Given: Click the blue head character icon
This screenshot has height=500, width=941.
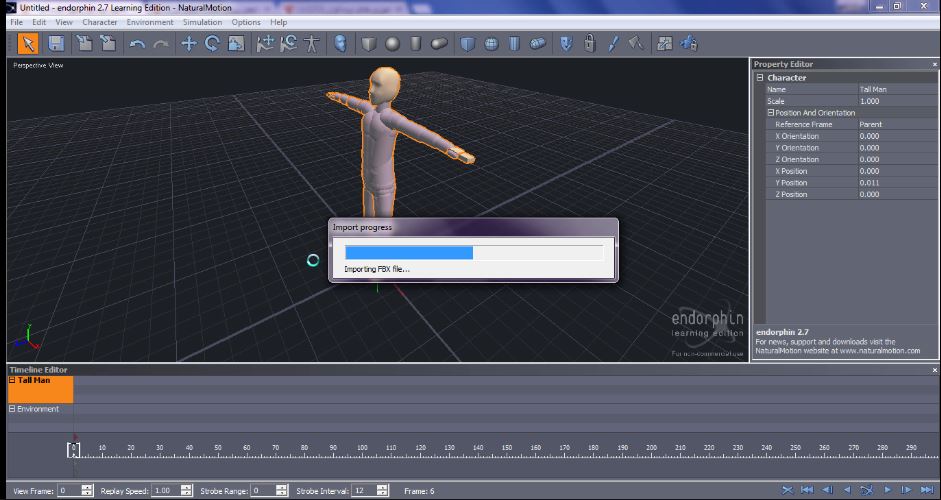Looking at the screenshot, I should tap(340, 44).
